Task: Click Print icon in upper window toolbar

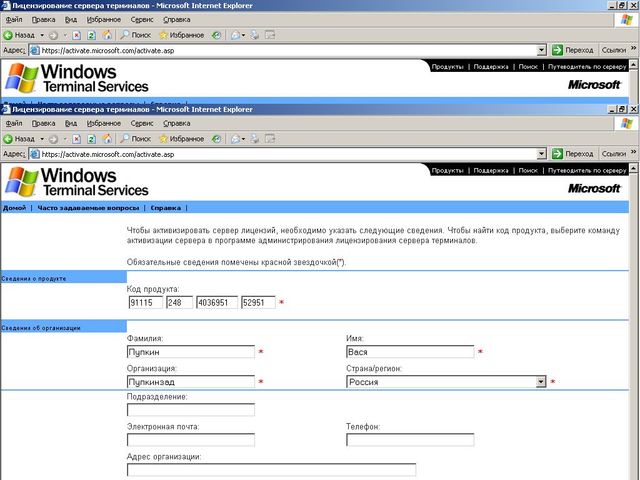Action: [255, 35]
